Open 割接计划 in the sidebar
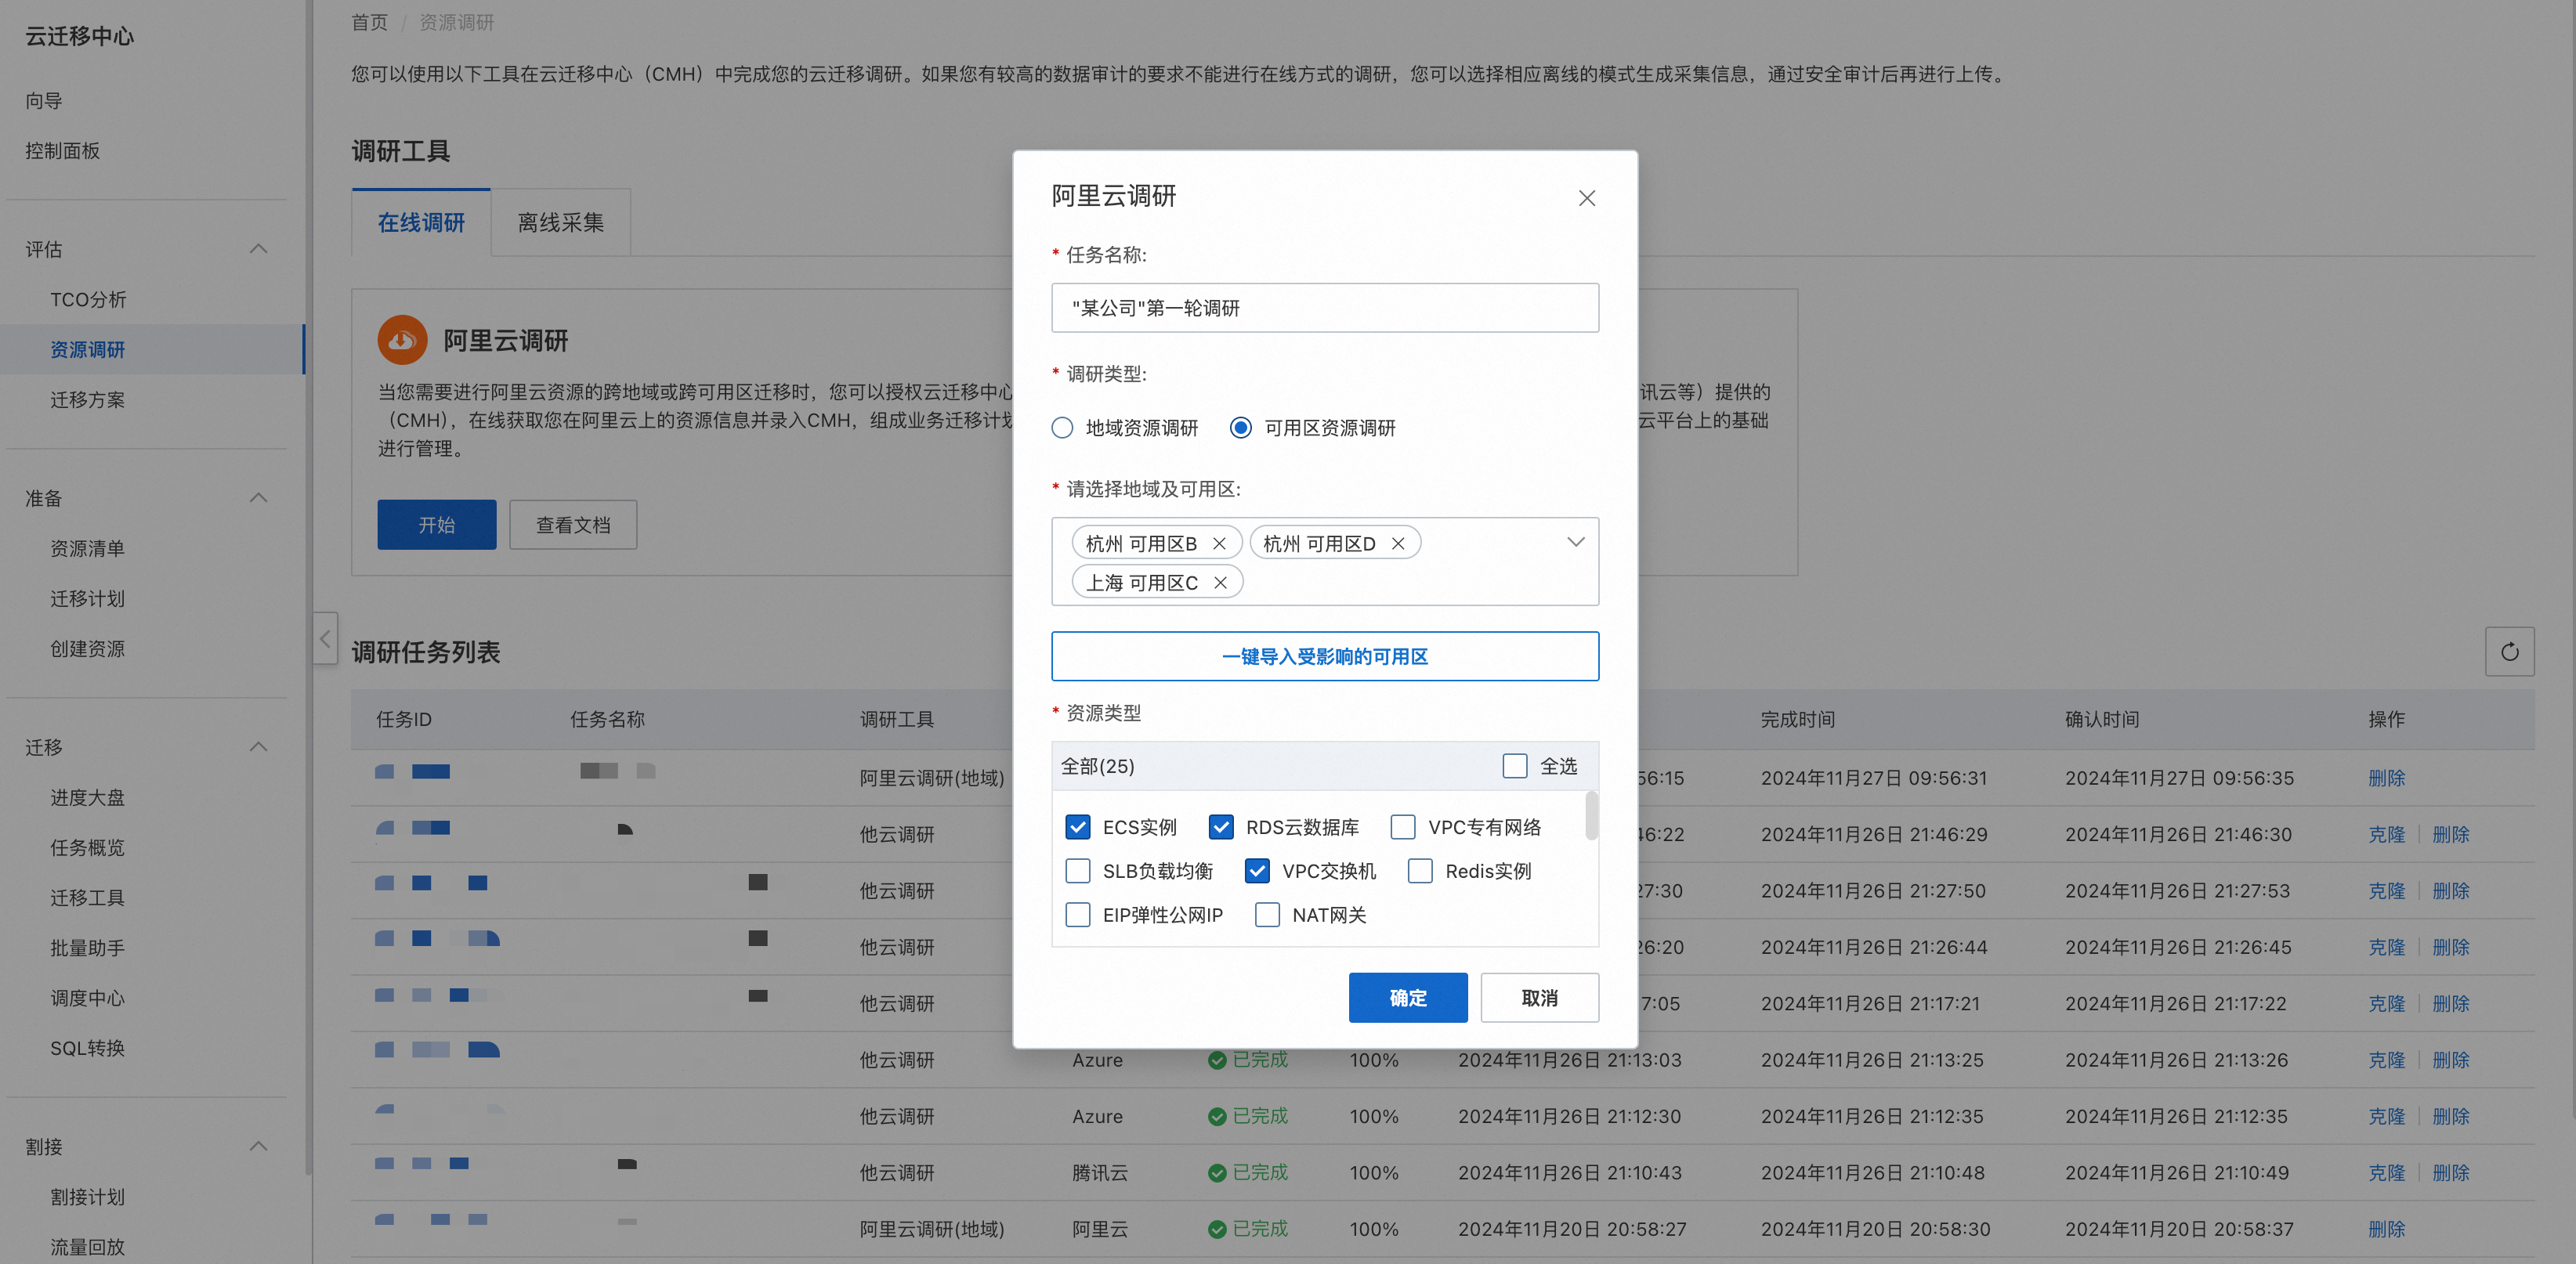2576x1264 pixels. (88, 1197)
